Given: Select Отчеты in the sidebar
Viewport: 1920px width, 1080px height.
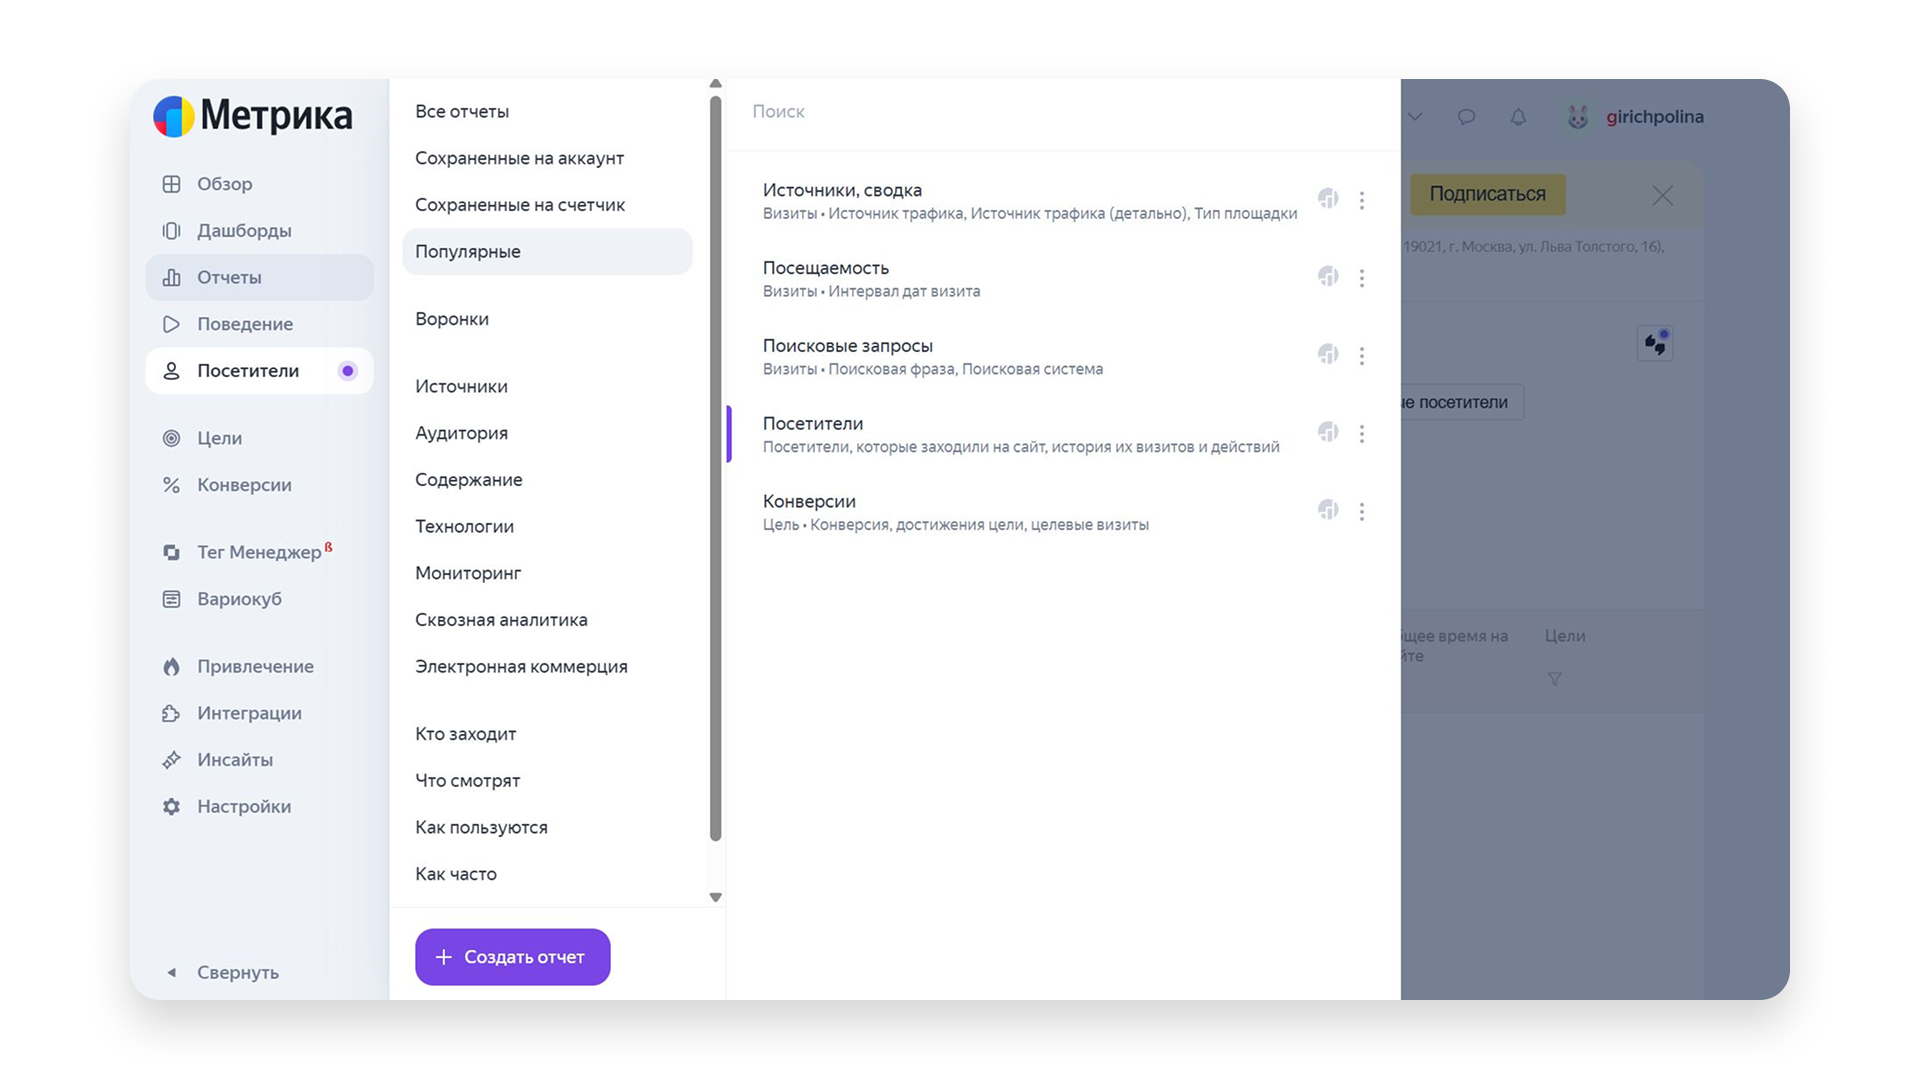Looking at the screenshot, I should [x=260, y=277].
